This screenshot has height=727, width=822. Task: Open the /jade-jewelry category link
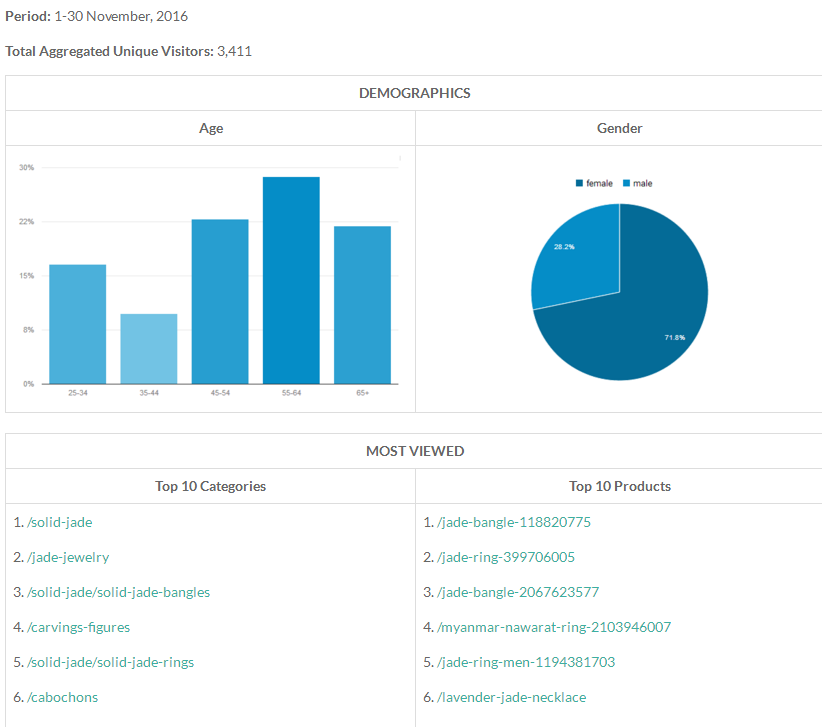tap(68, 557)
